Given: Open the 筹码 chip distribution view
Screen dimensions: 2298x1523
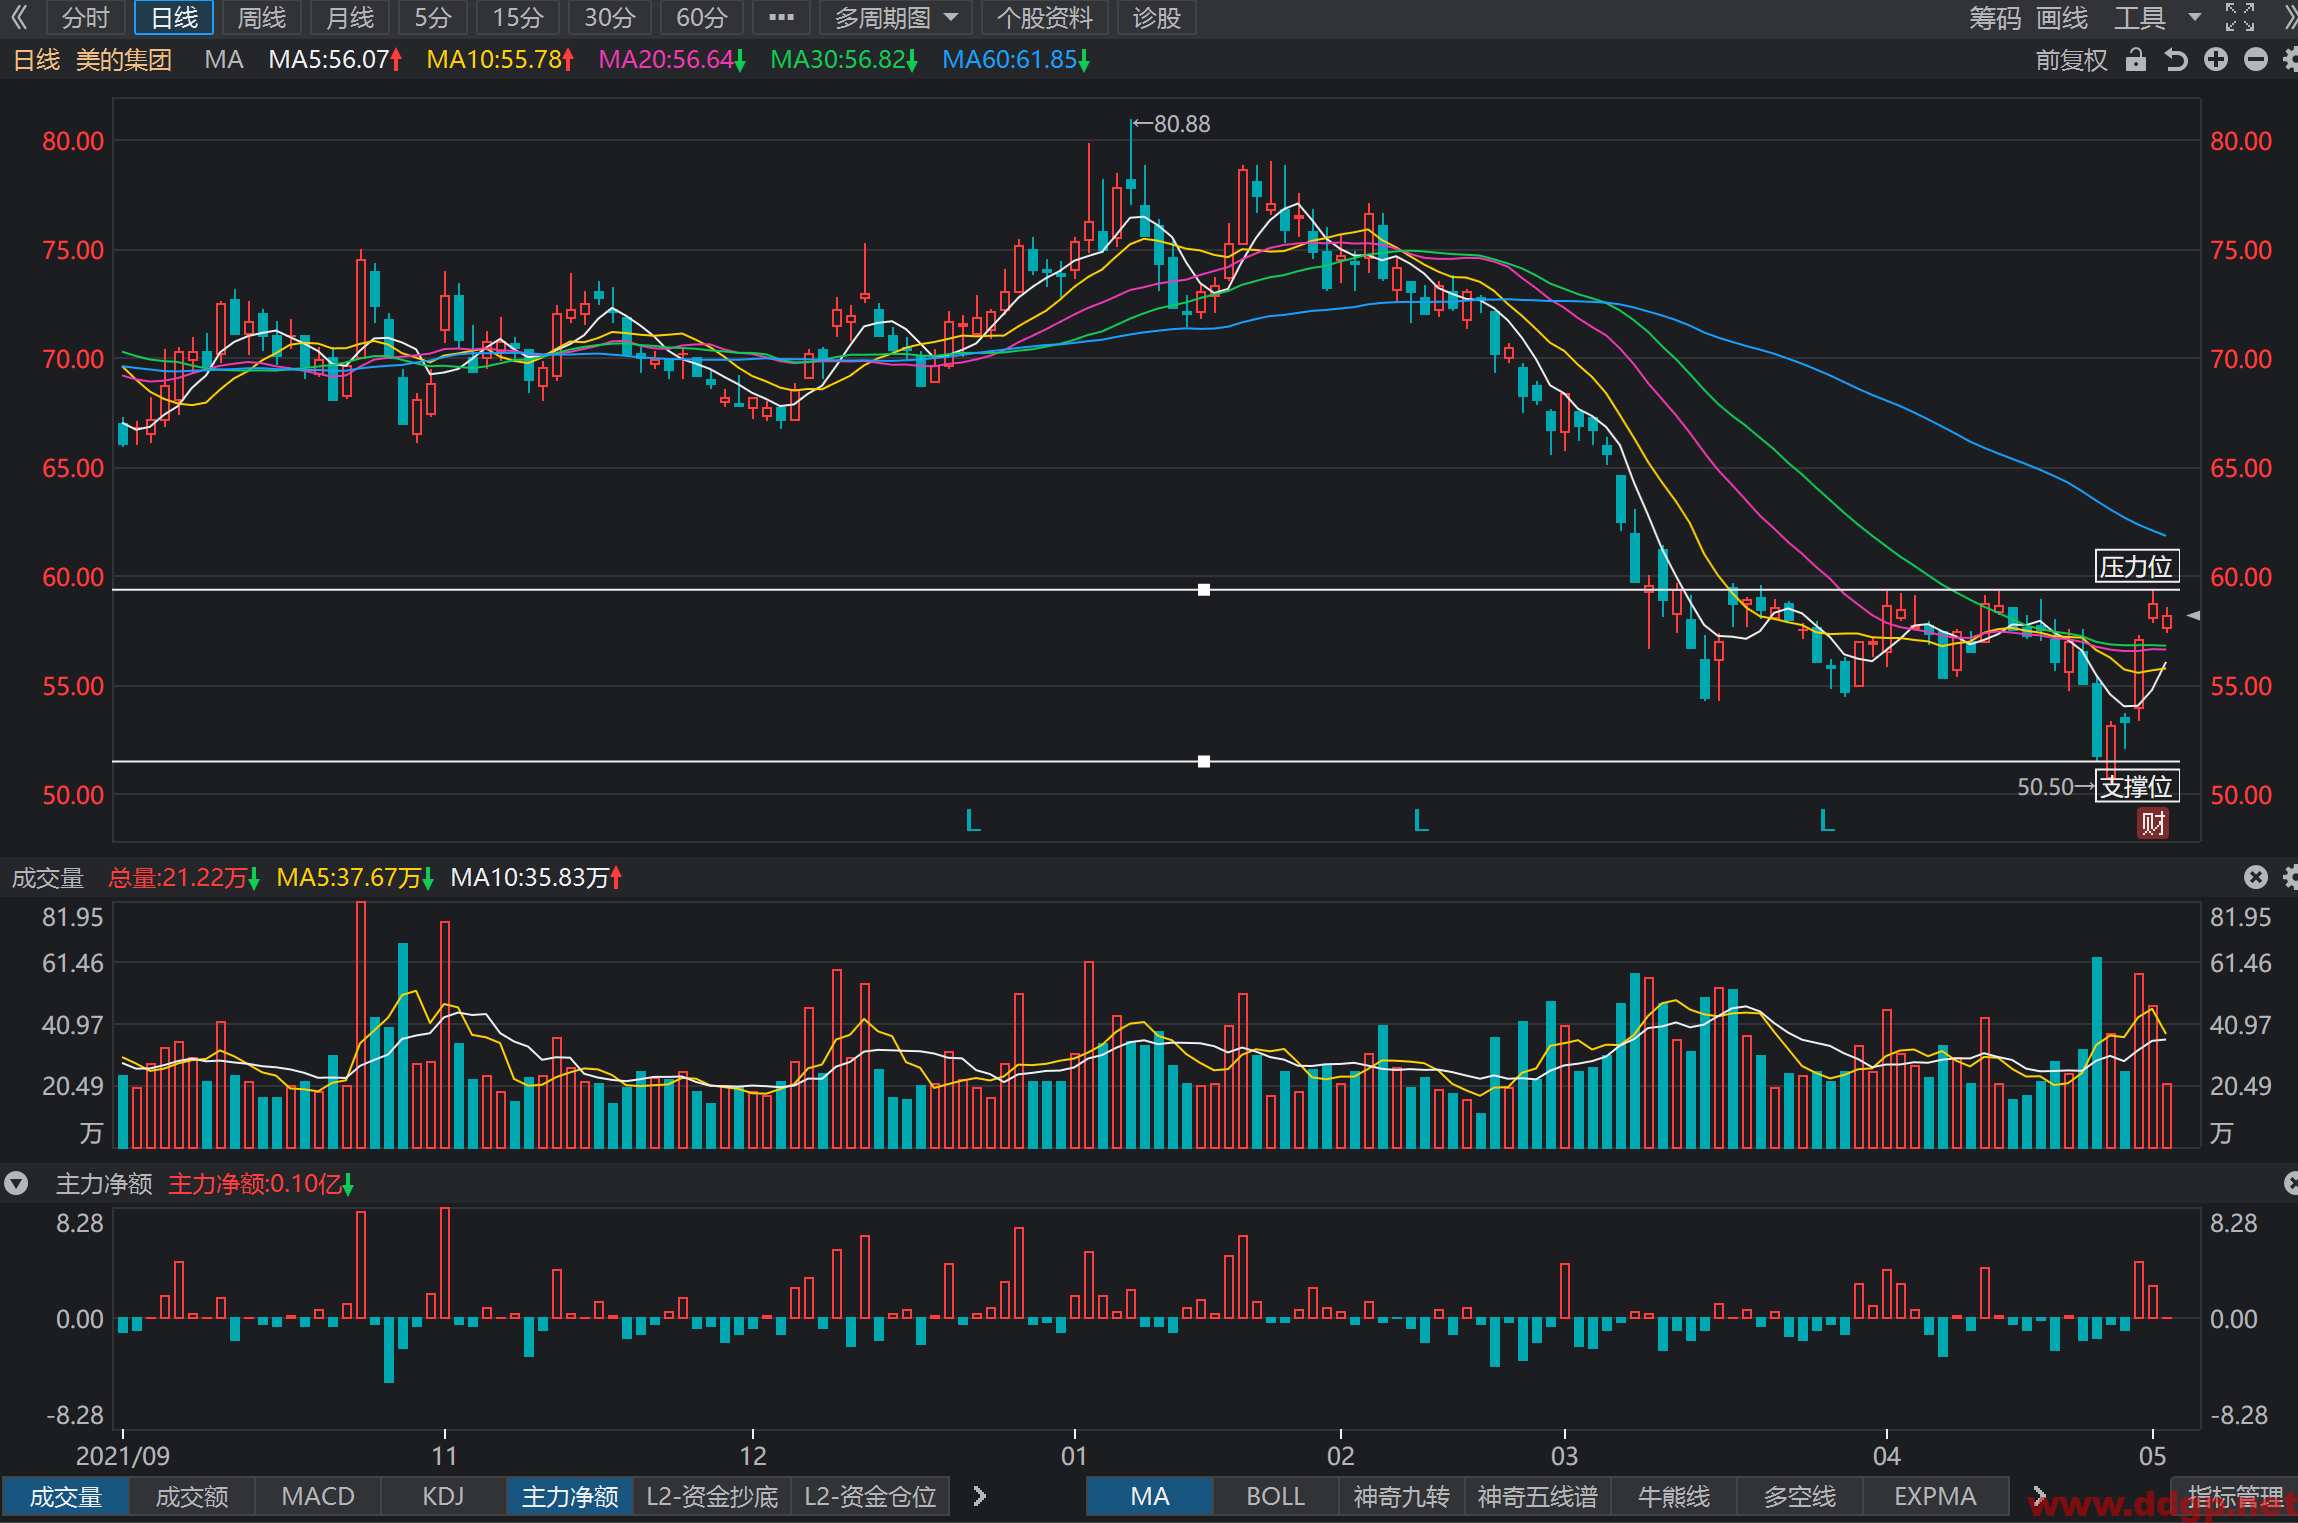Looking at the screenshot, I should [x=1994, y=17].
